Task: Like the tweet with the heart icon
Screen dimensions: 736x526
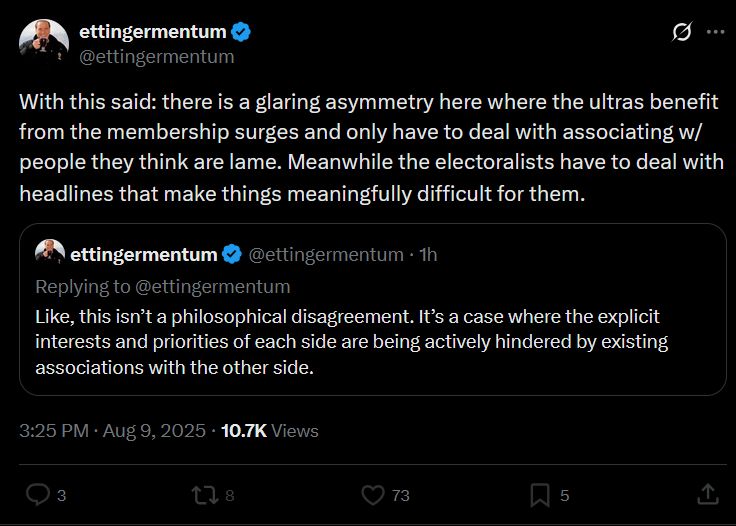Action: pyautogui.click(x=373, y=496)
